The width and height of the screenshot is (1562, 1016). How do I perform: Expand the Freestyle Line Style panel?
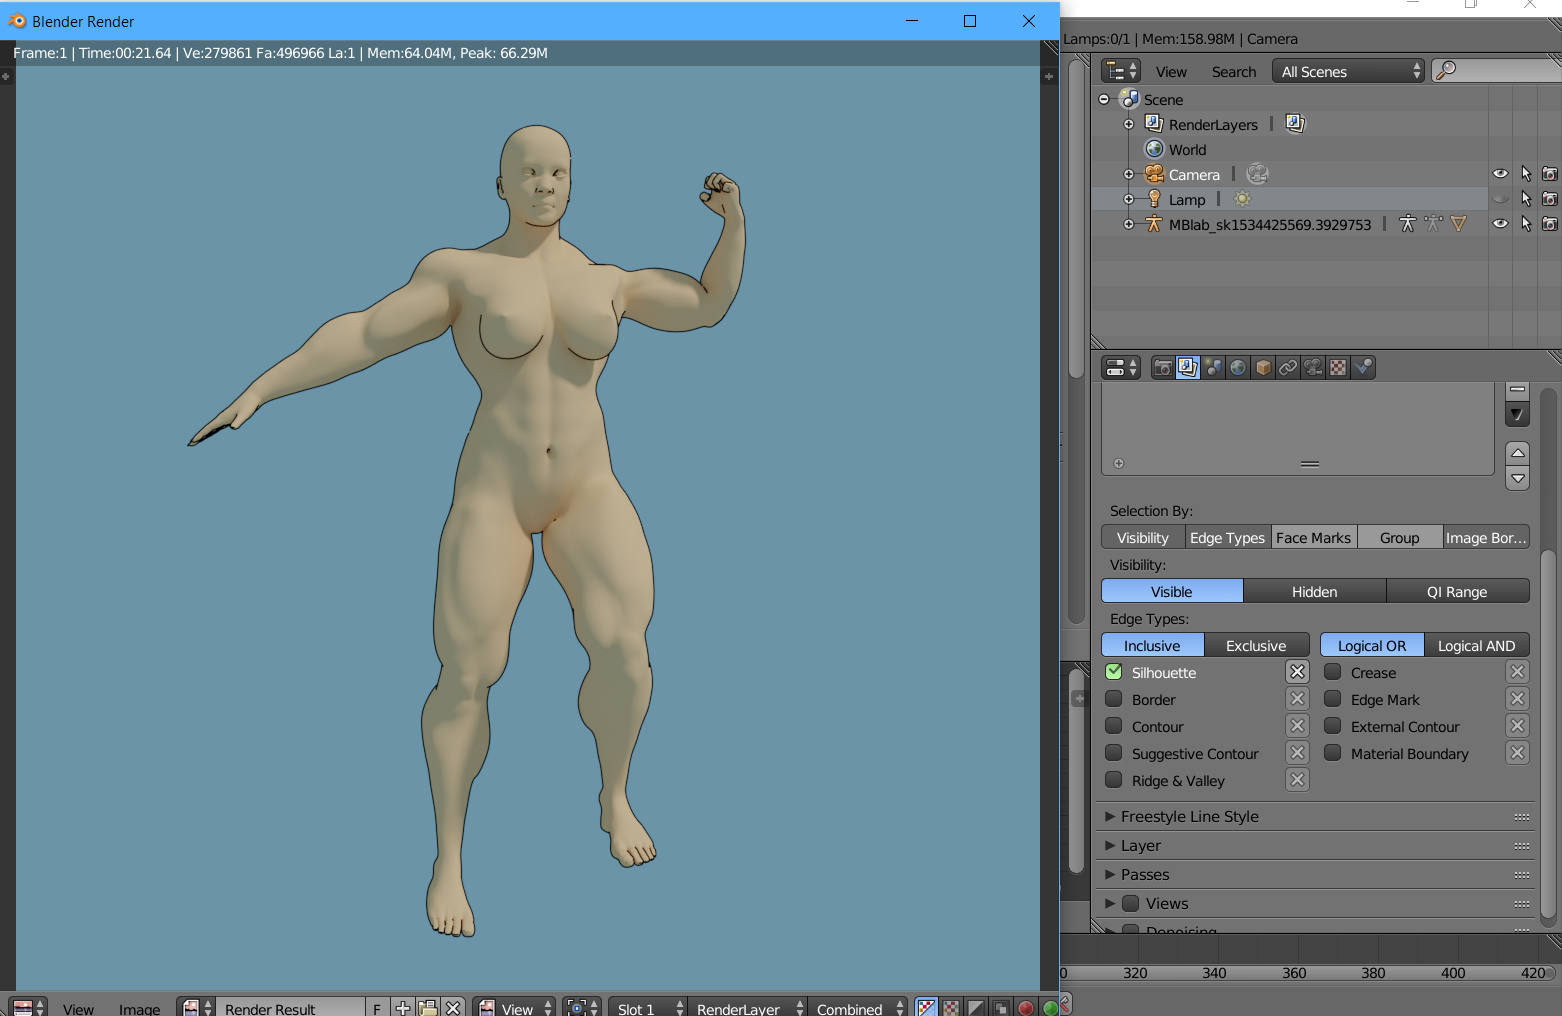tap(1189, 817)
